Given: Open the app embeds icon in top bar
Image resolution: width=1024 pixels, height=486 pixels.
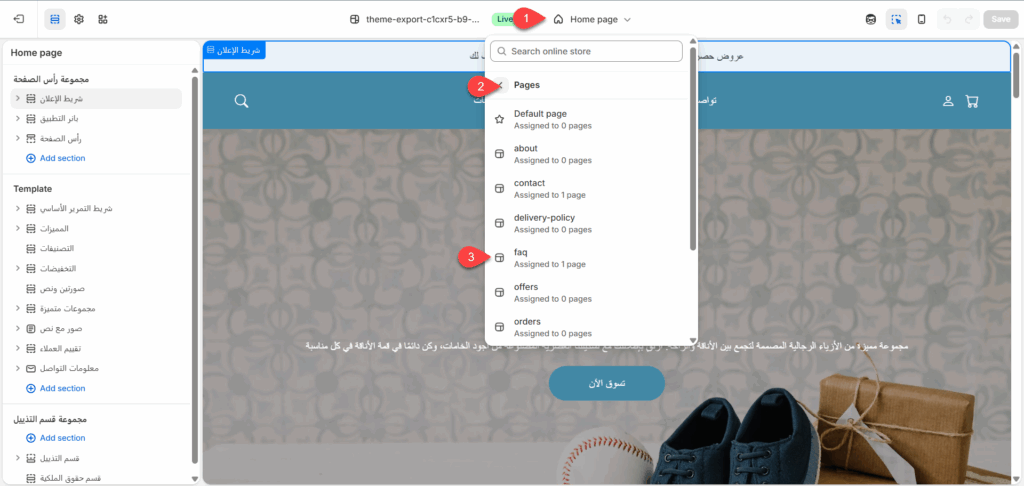Looking at the screenshot, I should click(x=103, y=20).
